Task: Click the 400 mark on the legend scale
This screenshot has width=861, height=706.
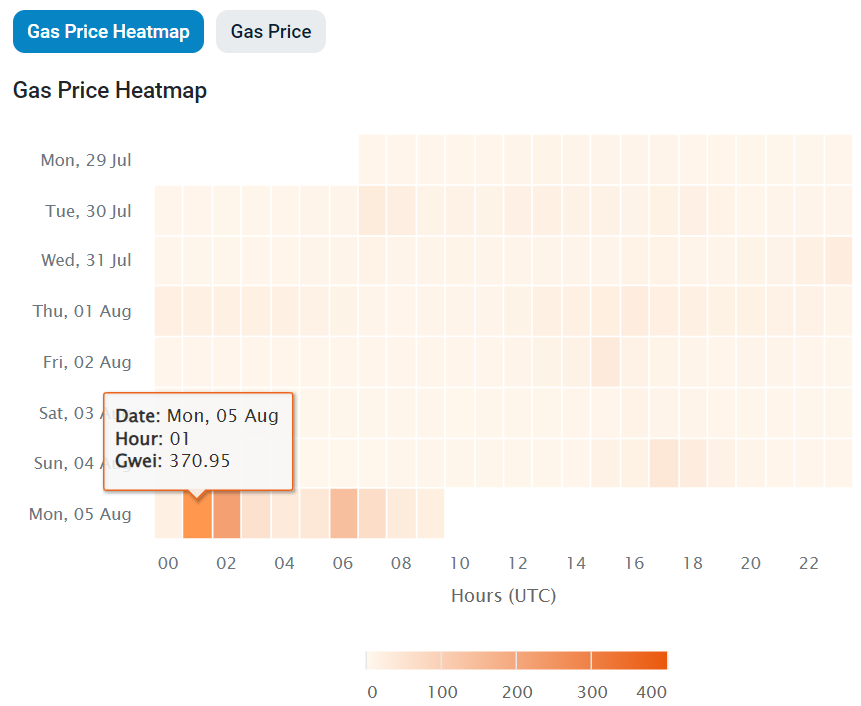Action: coord(651,691)
